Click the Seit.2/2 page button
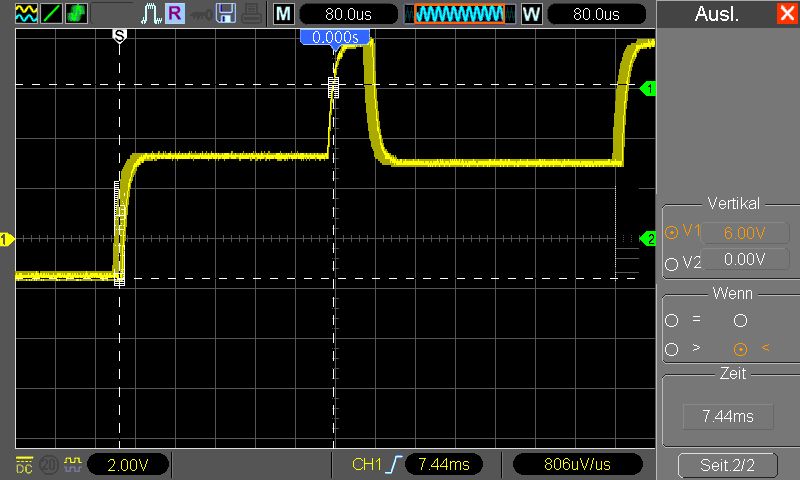800x480 pixels. [728, 465]
